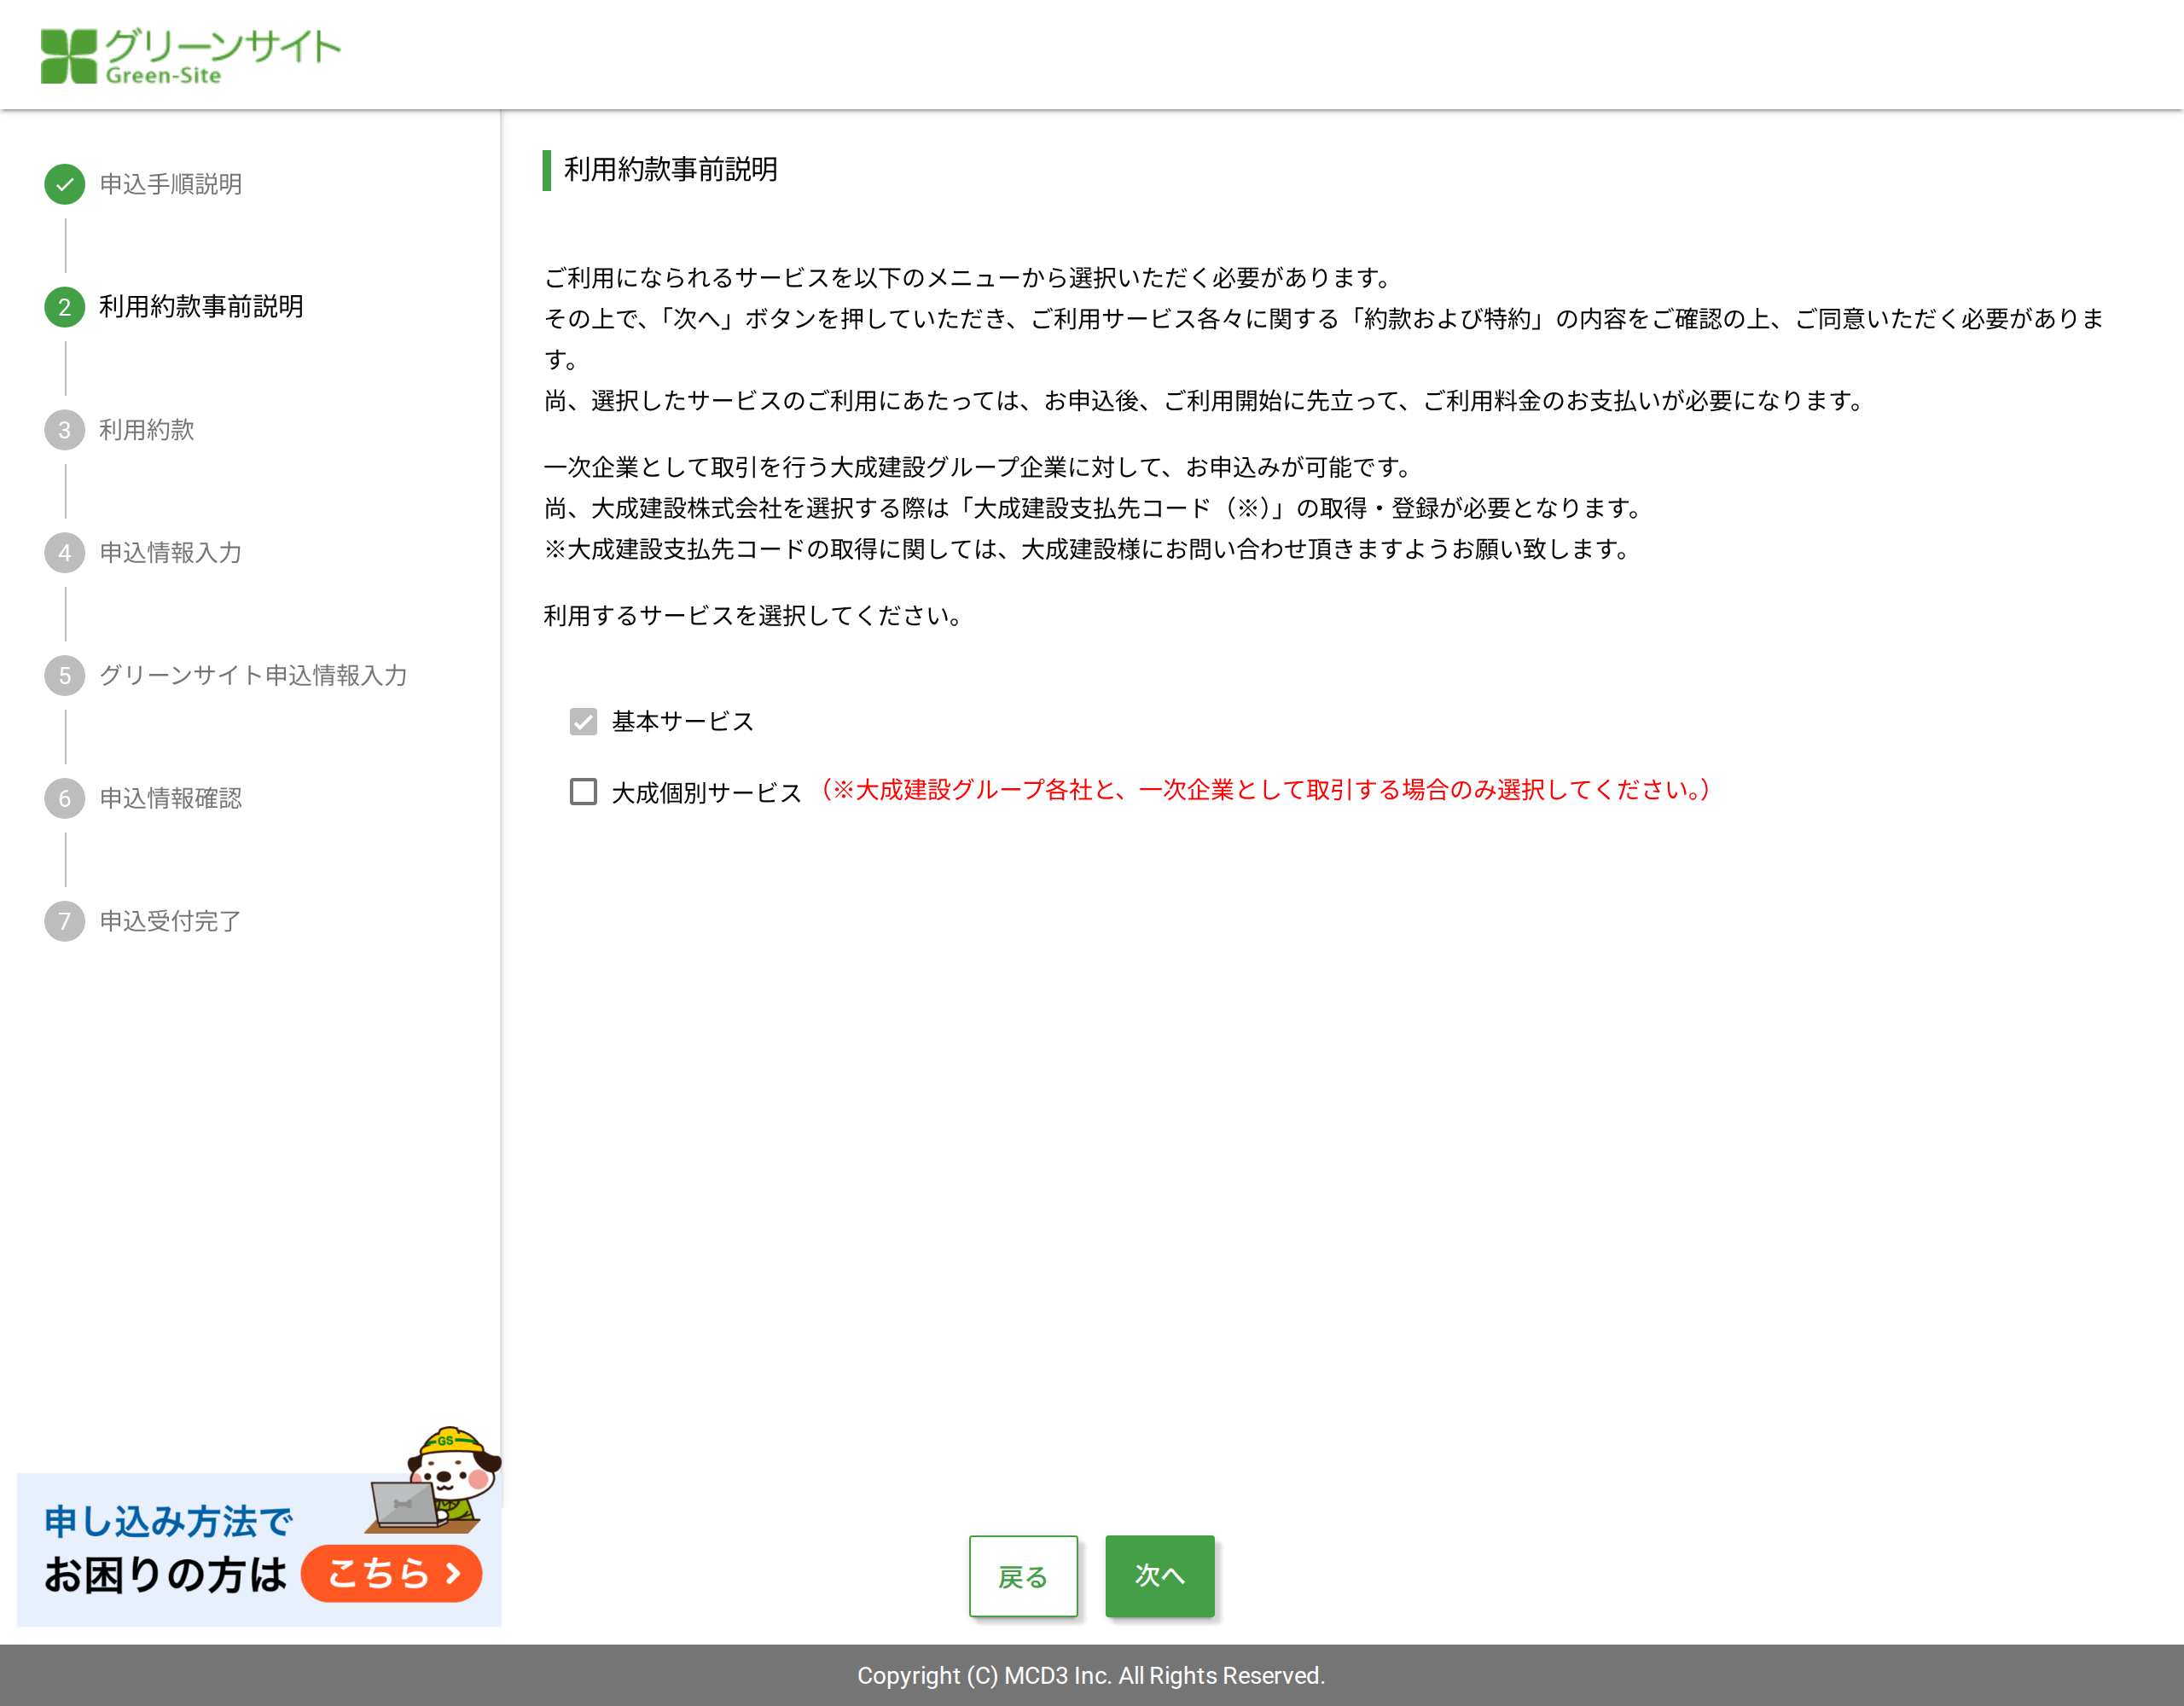This screenshot has width=2184, height=1706.
Task: Select the 申込情報確認 step label
Action: (171, 799)
